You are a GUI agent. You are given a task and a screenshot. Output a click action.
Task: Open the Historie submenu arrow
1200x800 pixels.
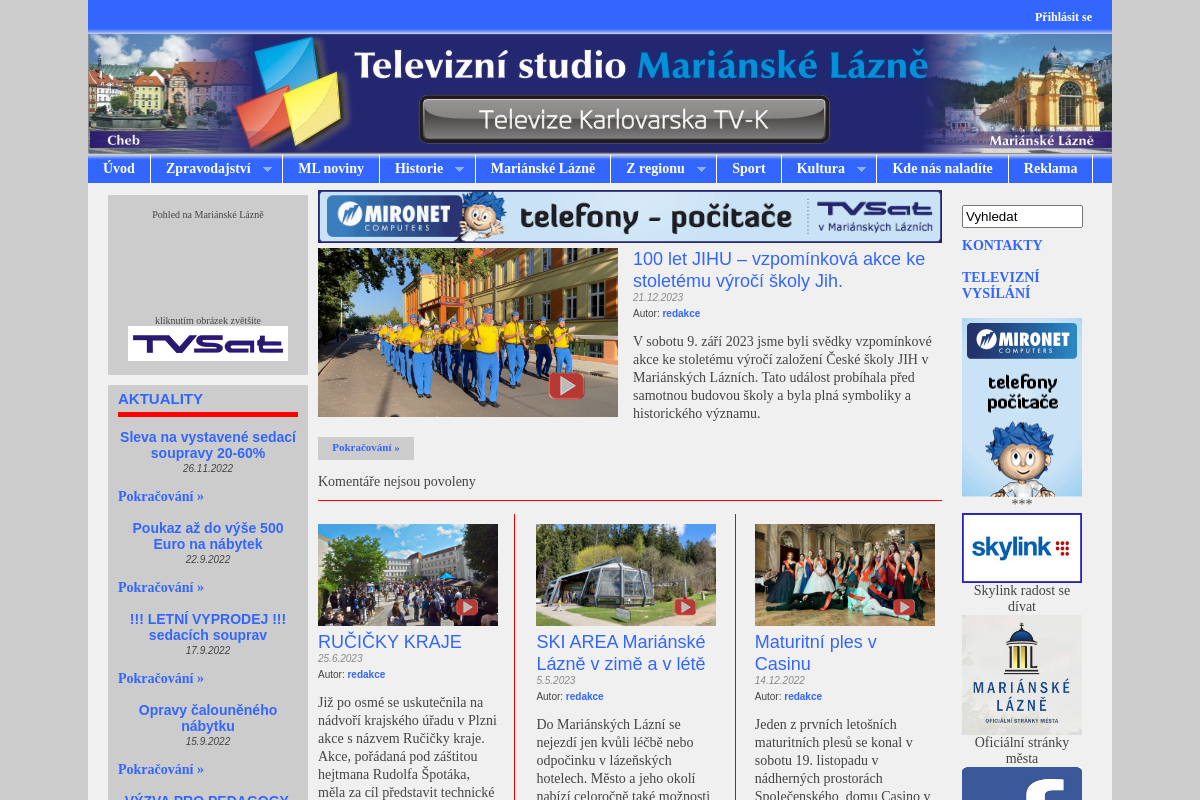click(x=460, y=169)
